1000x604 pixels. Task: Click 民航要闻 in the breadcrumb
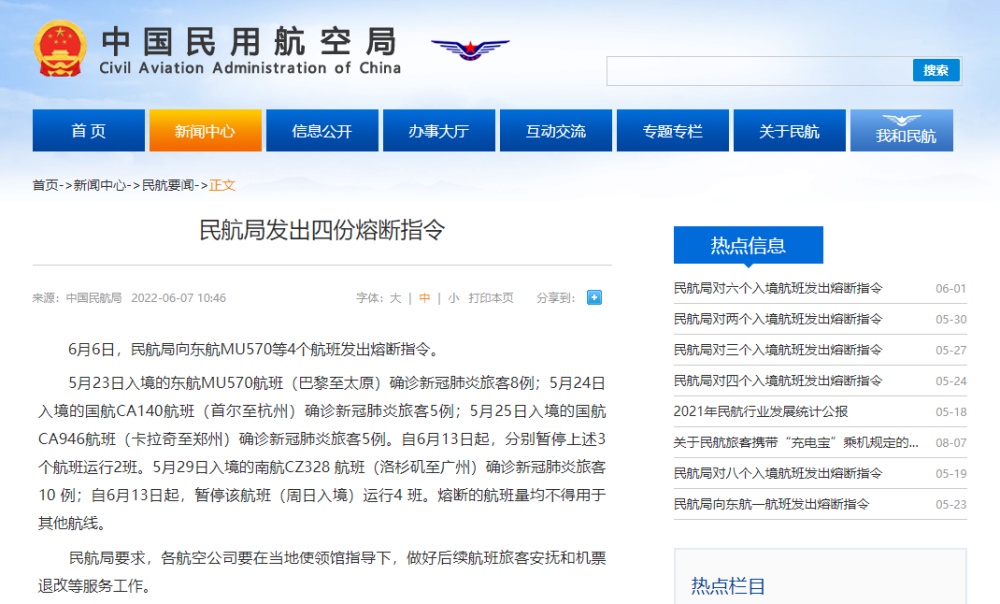click(x=168, y=185)
